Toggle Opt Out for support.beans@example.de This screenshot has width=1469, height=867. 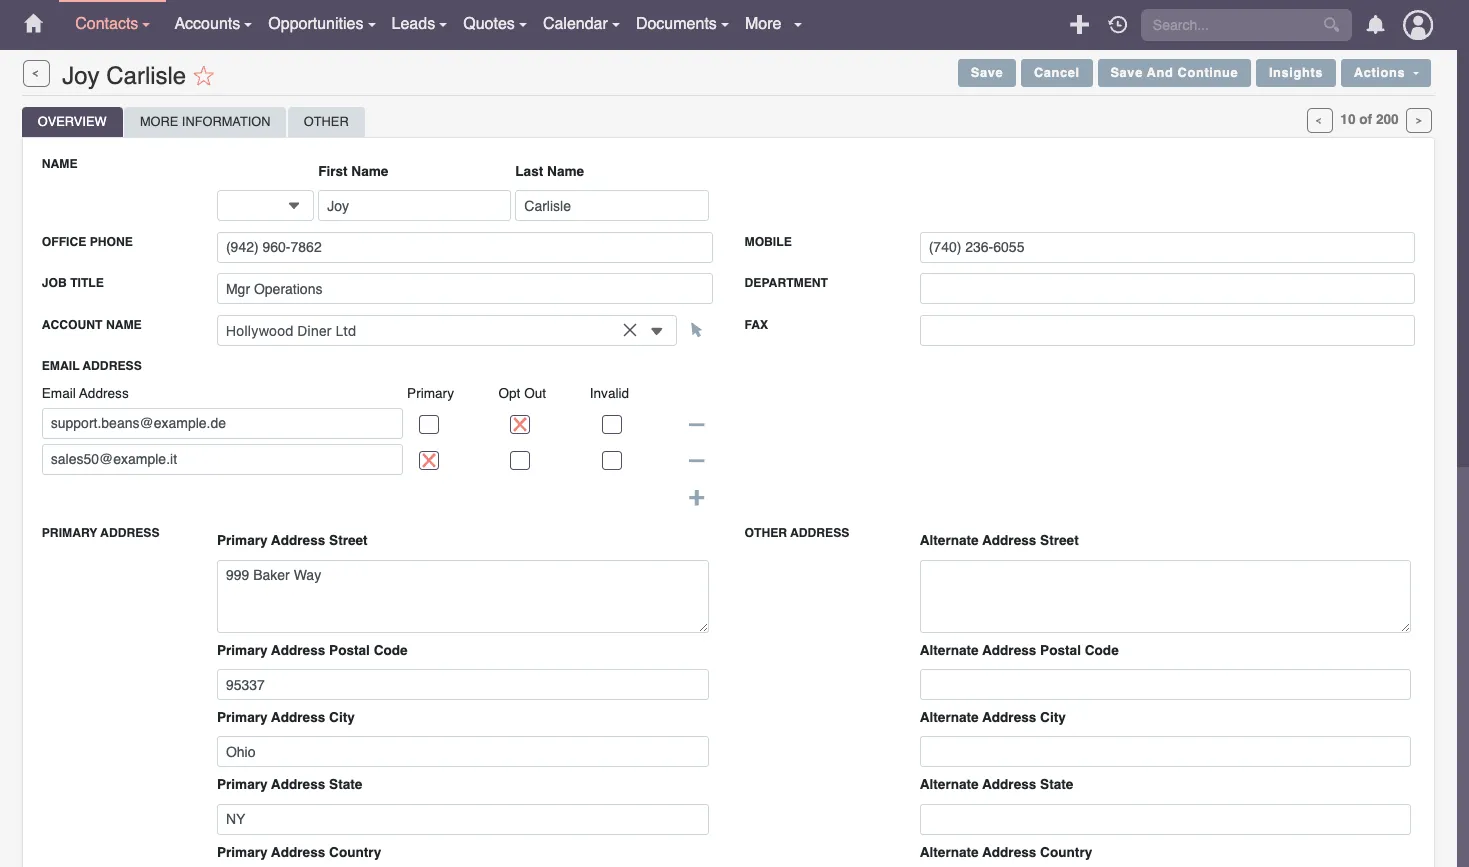pyautogui.click(x=520, y=425)
